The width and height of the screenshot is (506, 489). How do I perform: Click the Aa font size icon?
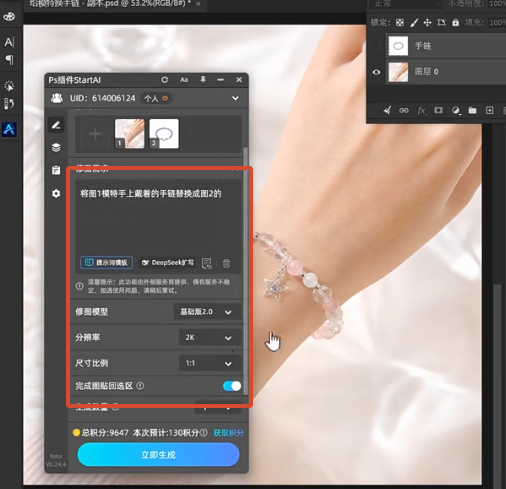coord(184,80)
